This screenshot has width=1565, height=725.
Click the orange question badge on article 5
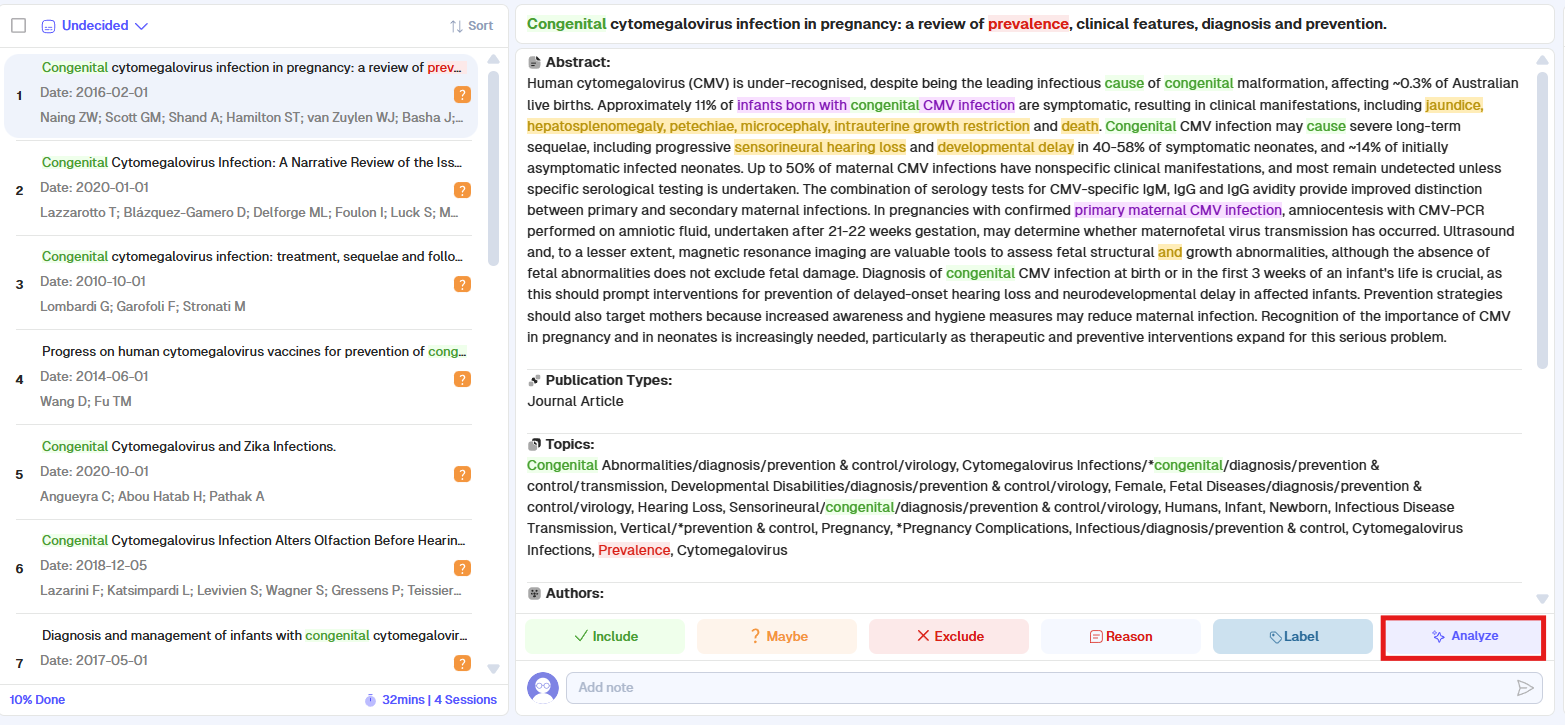point(462,474)
